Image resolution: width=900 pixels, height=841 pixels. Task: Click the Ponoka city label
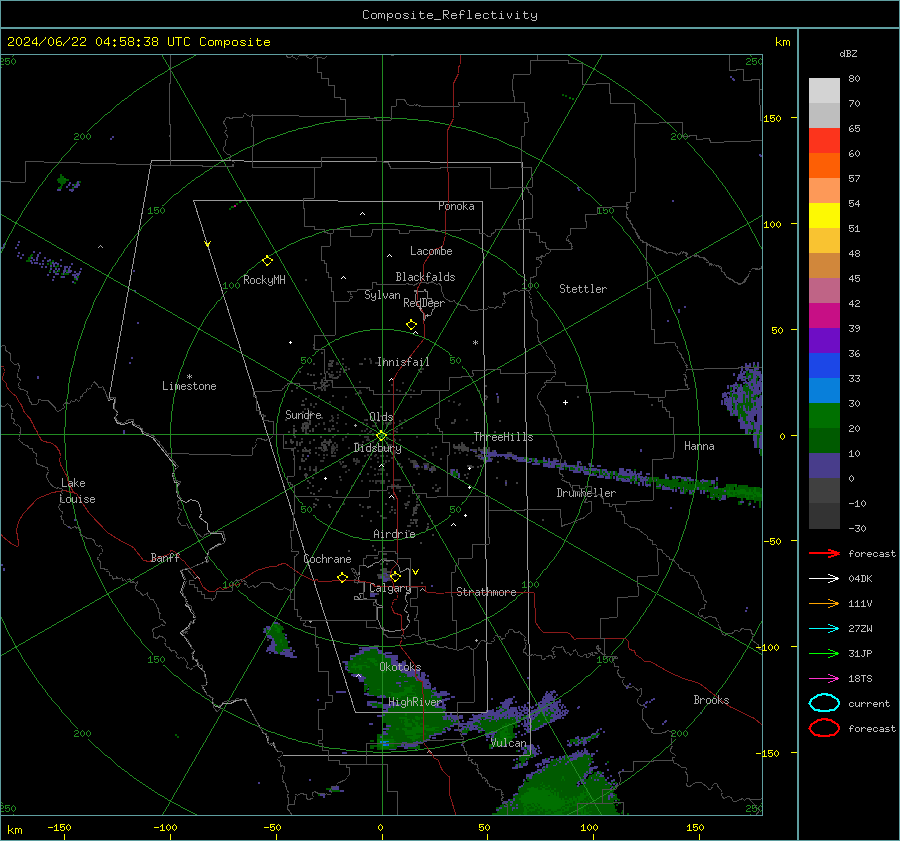(x=456, y=206)
